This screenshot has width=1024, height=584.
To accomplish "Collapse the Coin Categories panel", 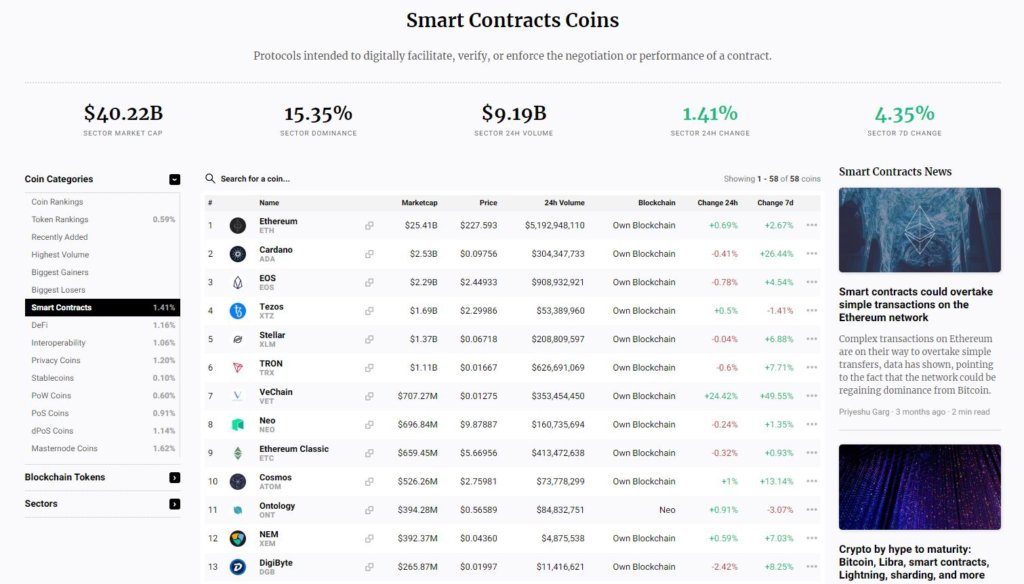I will coord(174,179).
